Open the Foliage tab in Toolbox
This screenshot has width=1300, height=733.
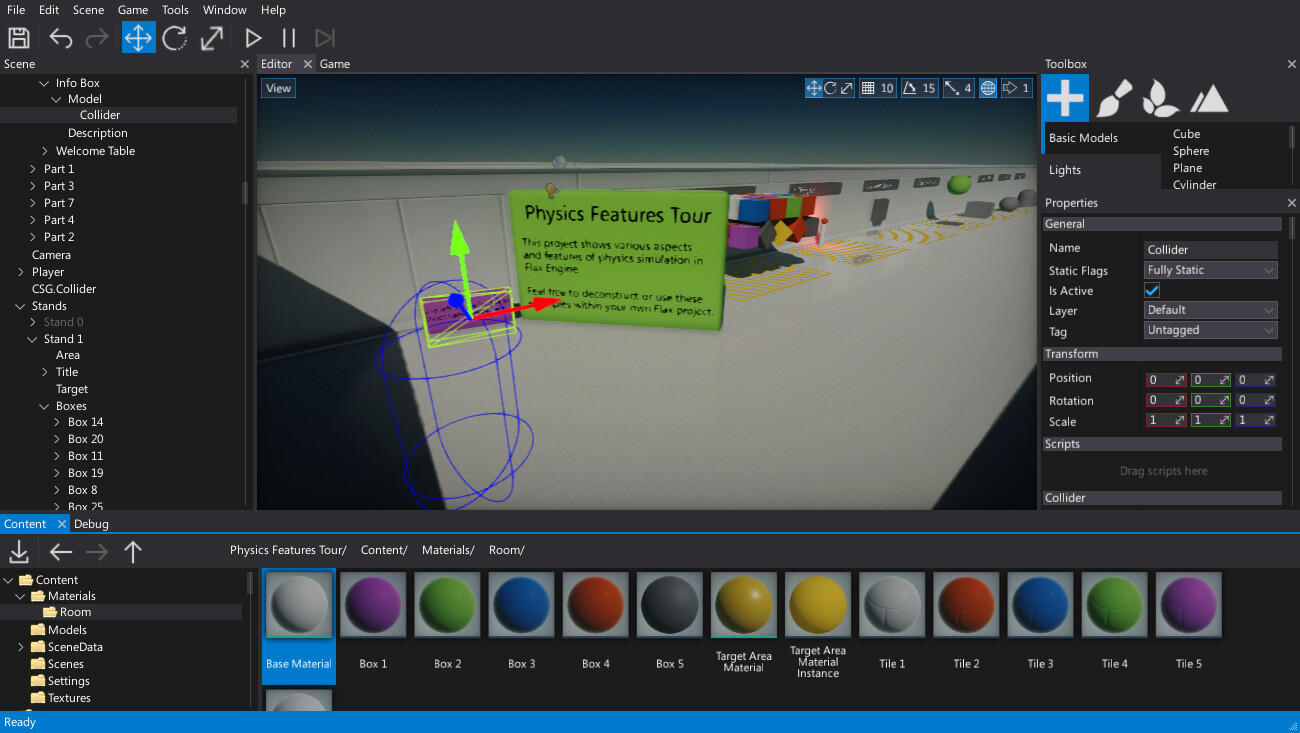click(x=1161, y=98)
